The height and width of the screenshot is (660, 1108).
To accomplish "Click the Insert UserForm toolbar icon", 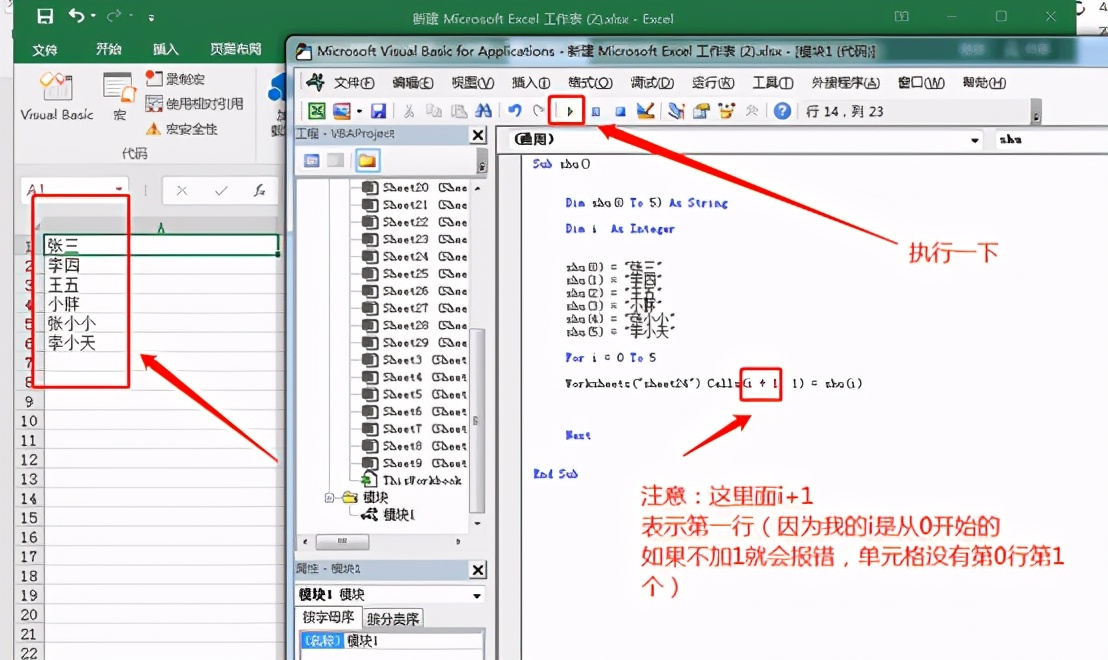I will click(x=342, y=111).
